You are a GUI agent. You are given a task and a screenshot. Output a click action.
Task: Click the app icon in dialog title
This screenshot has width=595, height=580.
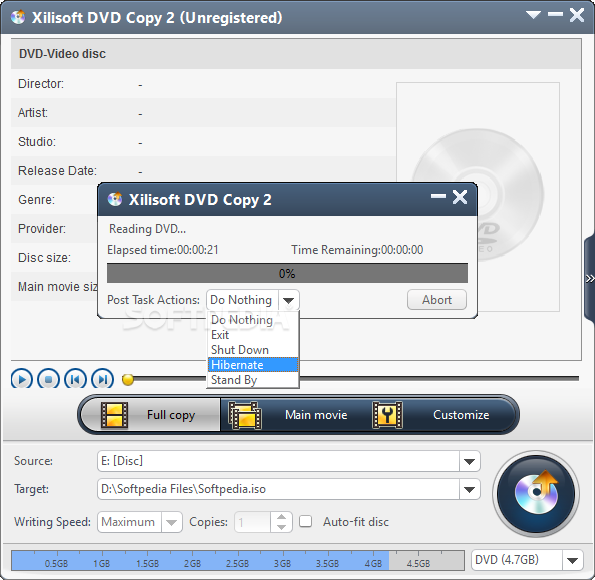(x=115, y=199)
